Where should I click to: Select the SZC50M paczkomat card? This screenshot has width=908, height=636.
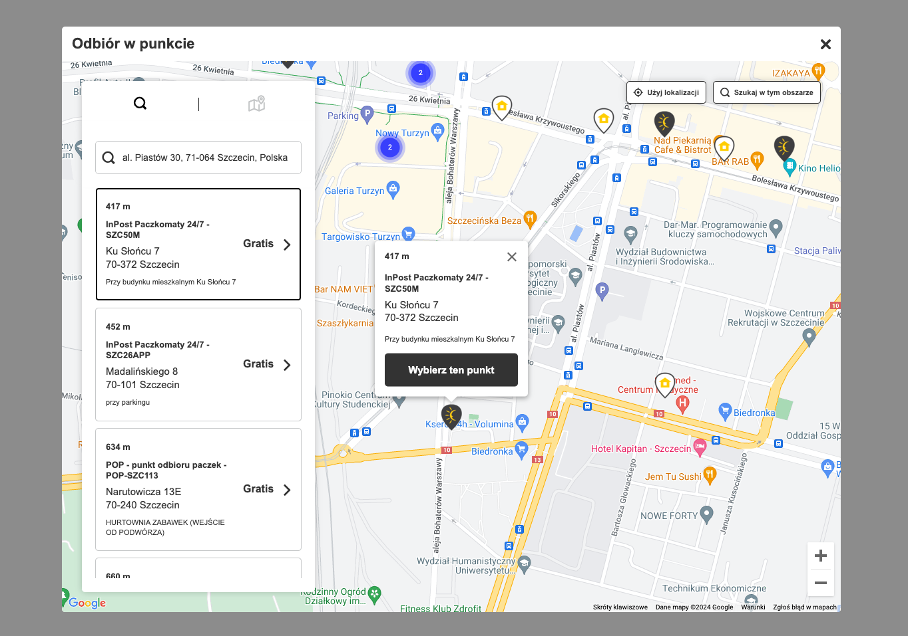(199, 244)
